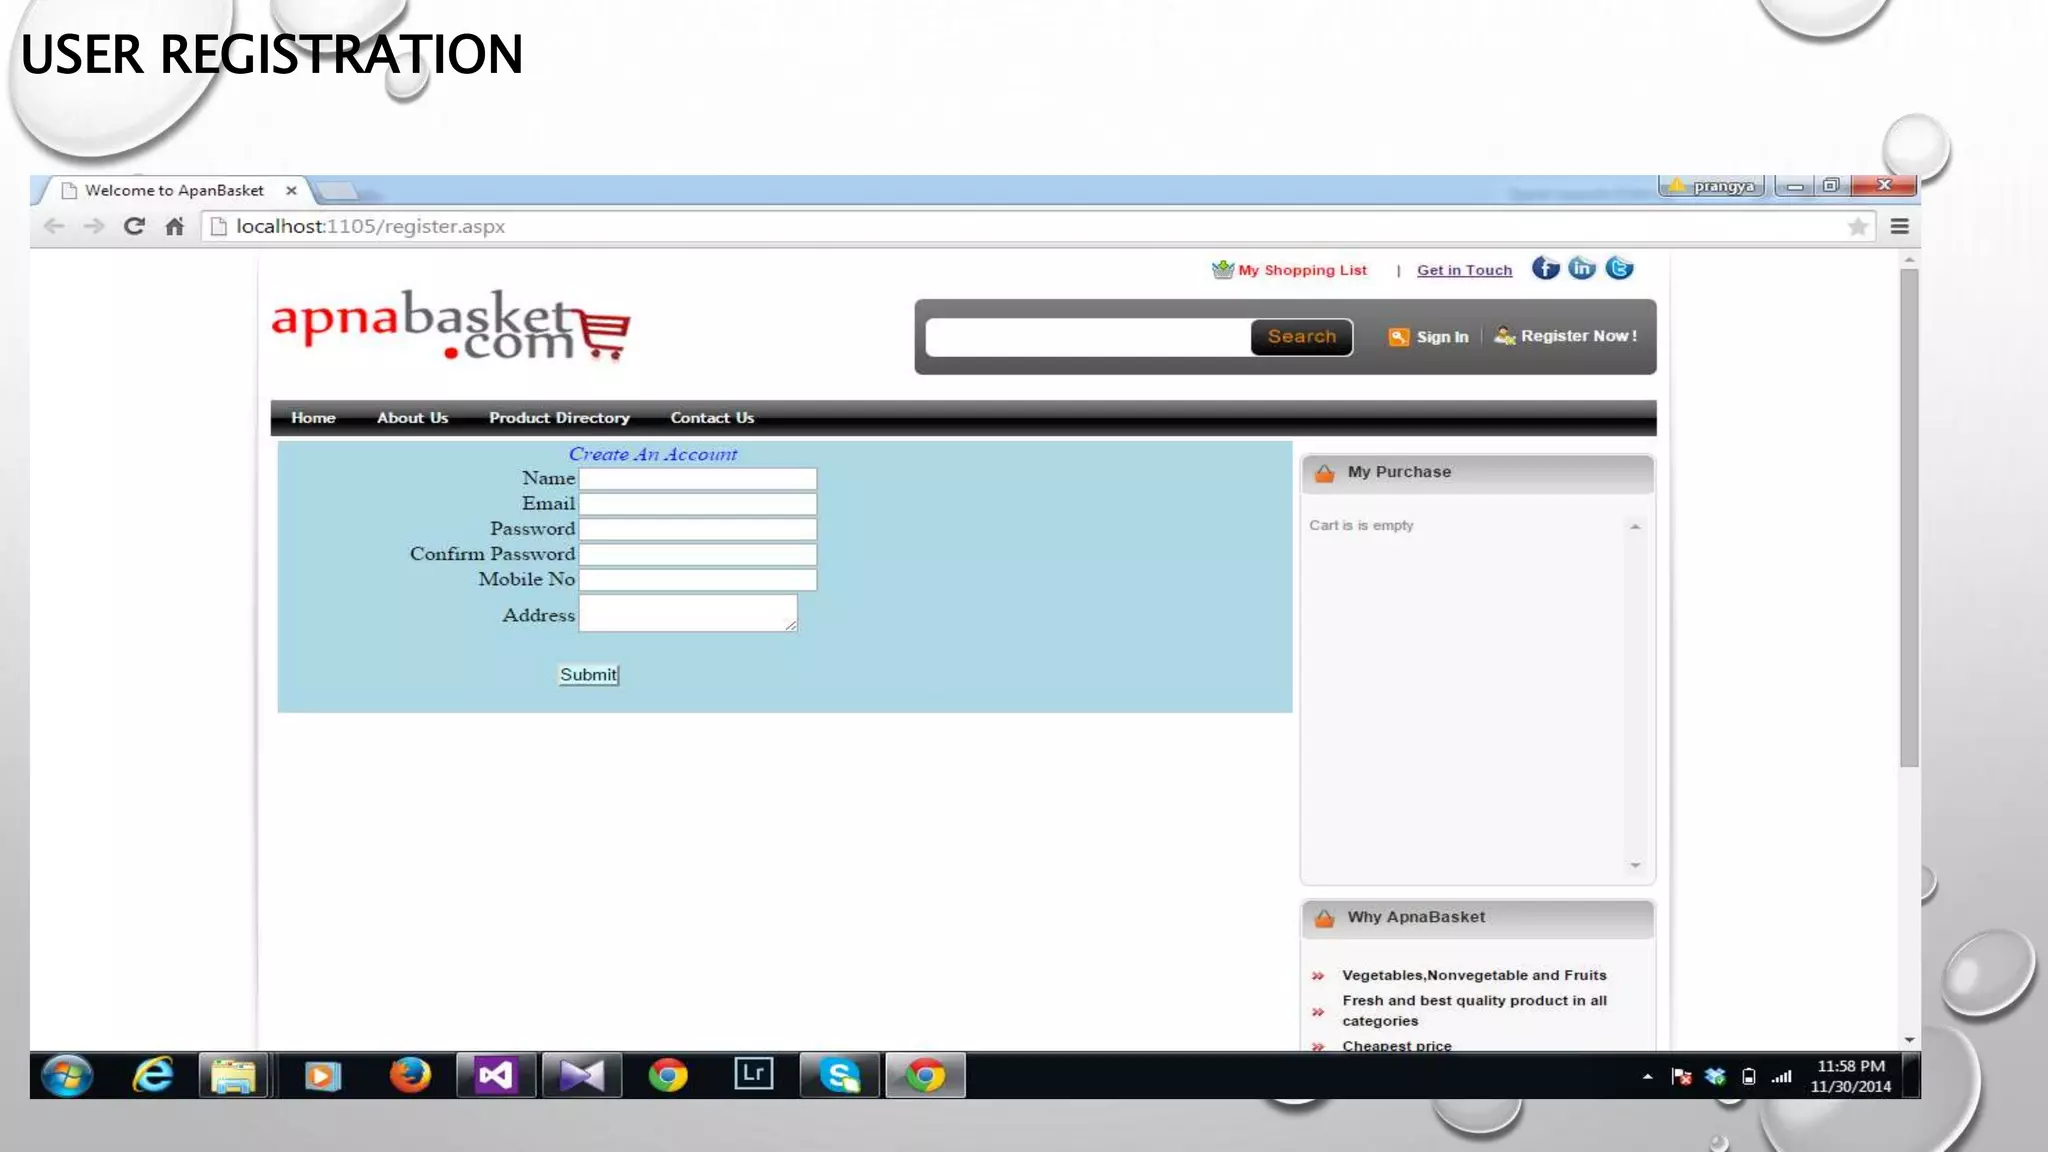
Task: Click 'Vegetables,Nonvegetable and Fruits' text
Action: pyautogui.click(x=1474, y=975)
